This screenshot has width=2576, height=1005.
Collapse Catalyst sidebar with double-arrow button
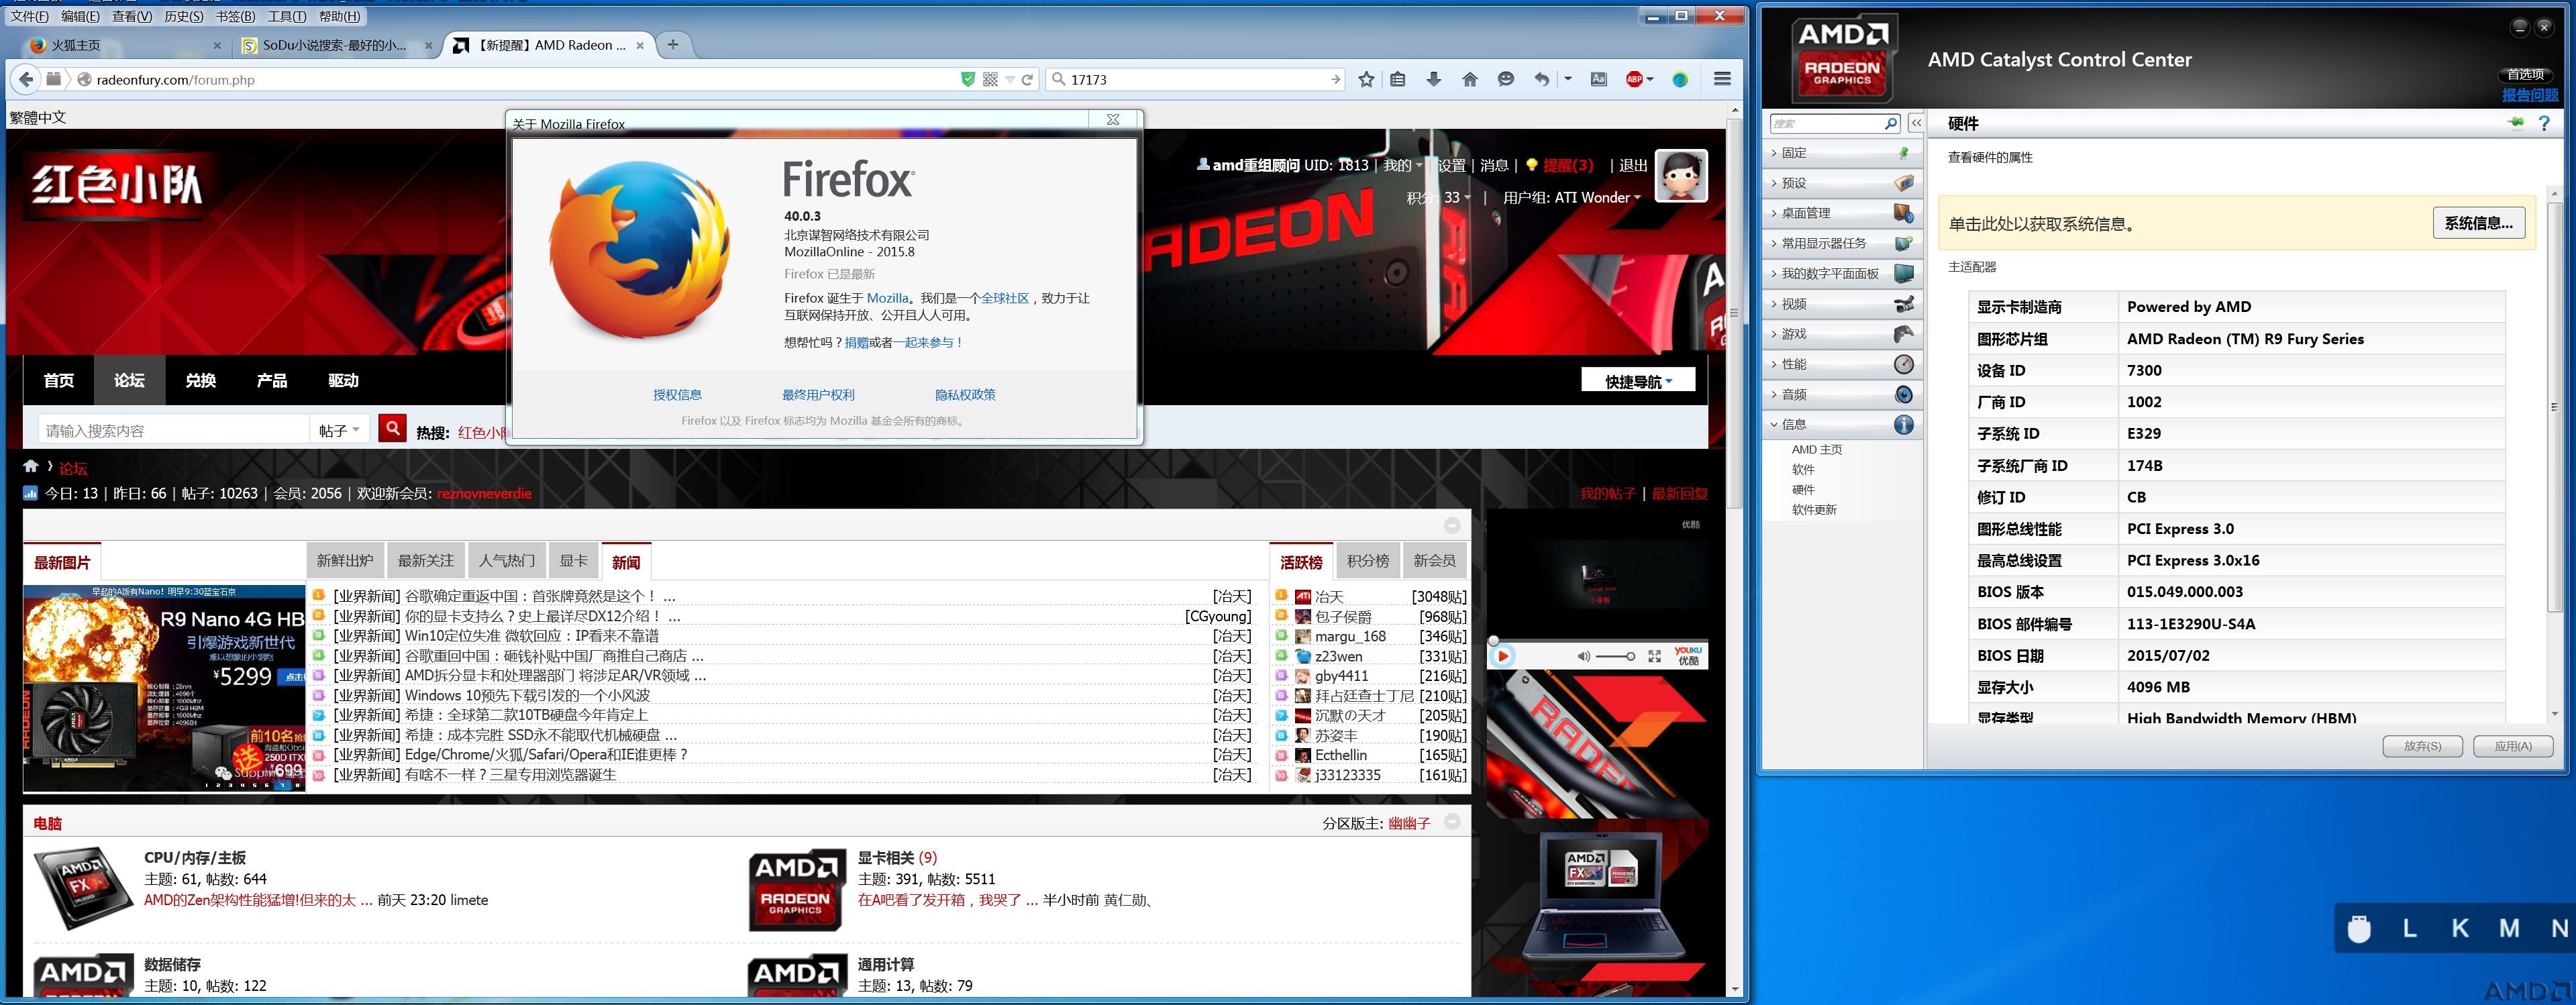pos(1916,123)
